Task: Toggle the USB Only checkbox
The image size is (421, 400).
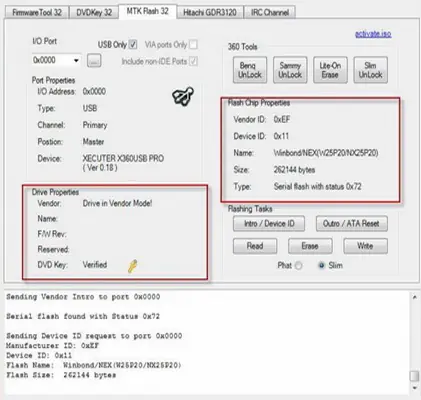Action: click(133, 44)
